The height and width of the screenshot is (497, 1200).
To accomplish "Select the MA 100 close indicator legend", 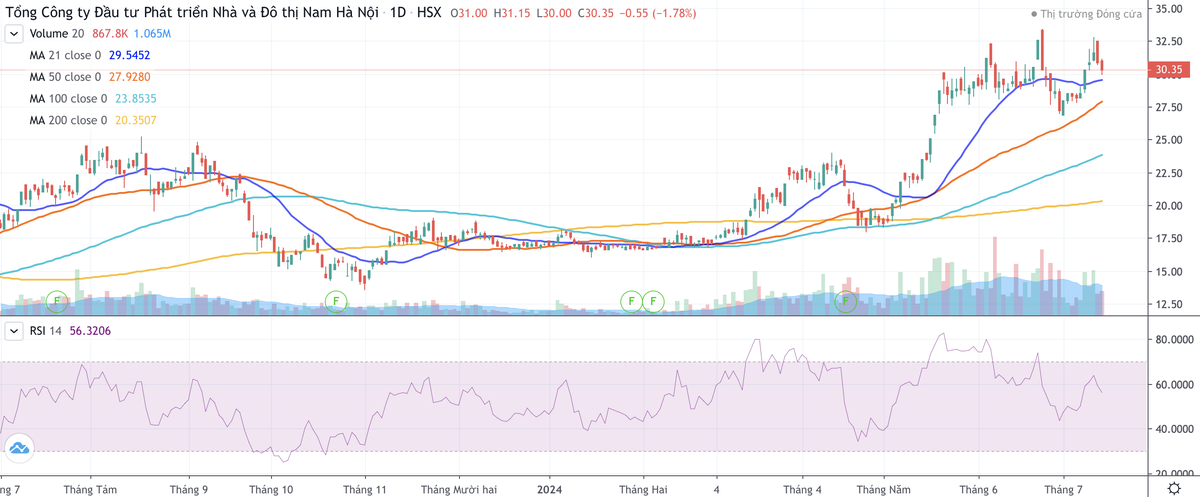I will pos(68,99).
